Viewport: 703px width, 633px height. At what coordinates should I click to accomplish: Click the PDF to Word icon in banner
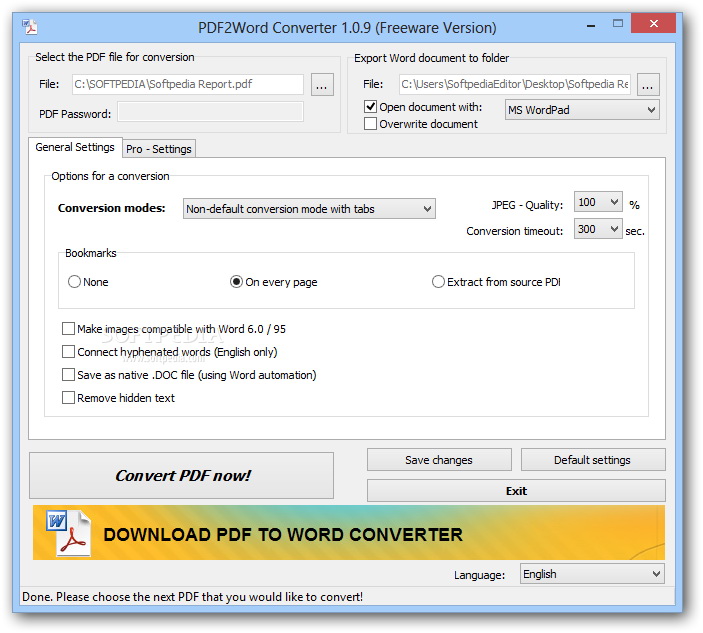[68, 533]
